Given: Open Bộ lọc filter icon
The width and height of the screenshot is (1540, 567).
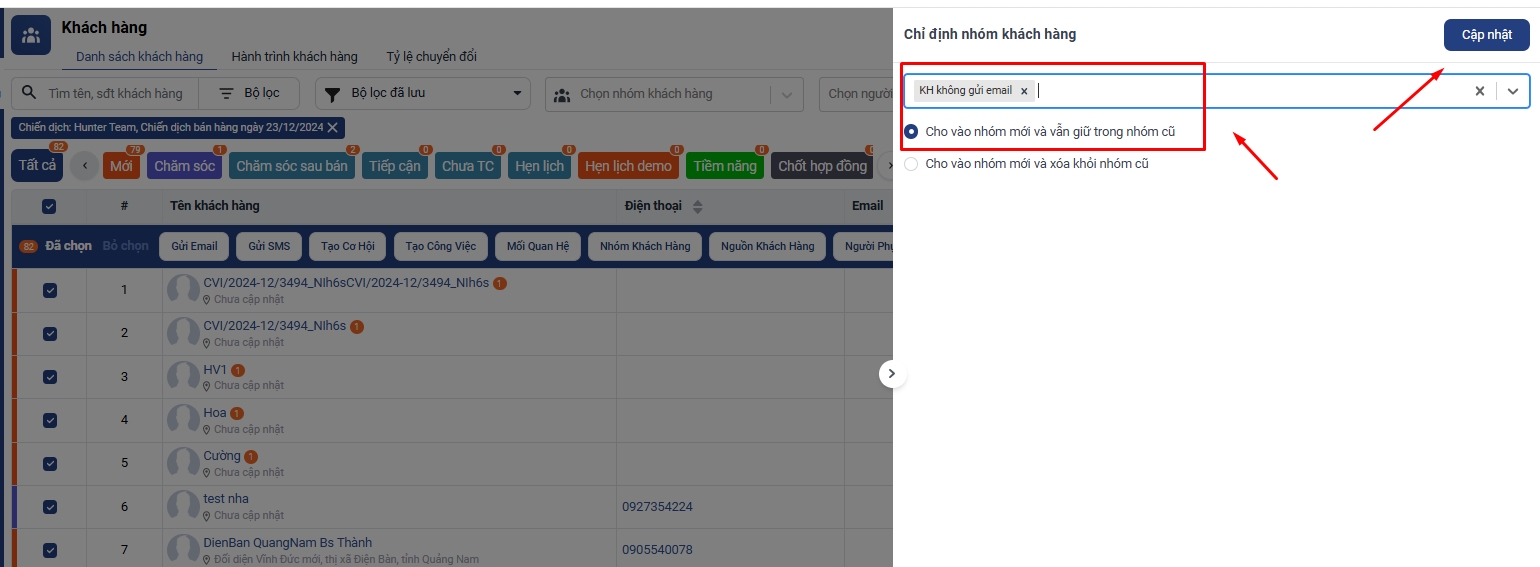Looking at the screenshot, I should [x=227, y=93].
